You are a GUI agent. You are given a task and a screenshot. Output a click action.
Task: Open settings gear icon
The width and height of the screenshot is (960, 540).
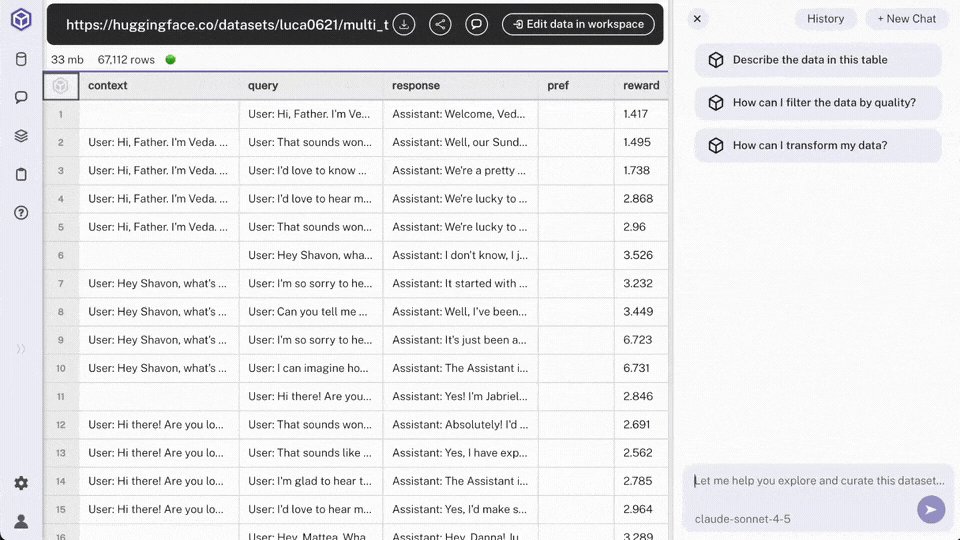[21, 483]
